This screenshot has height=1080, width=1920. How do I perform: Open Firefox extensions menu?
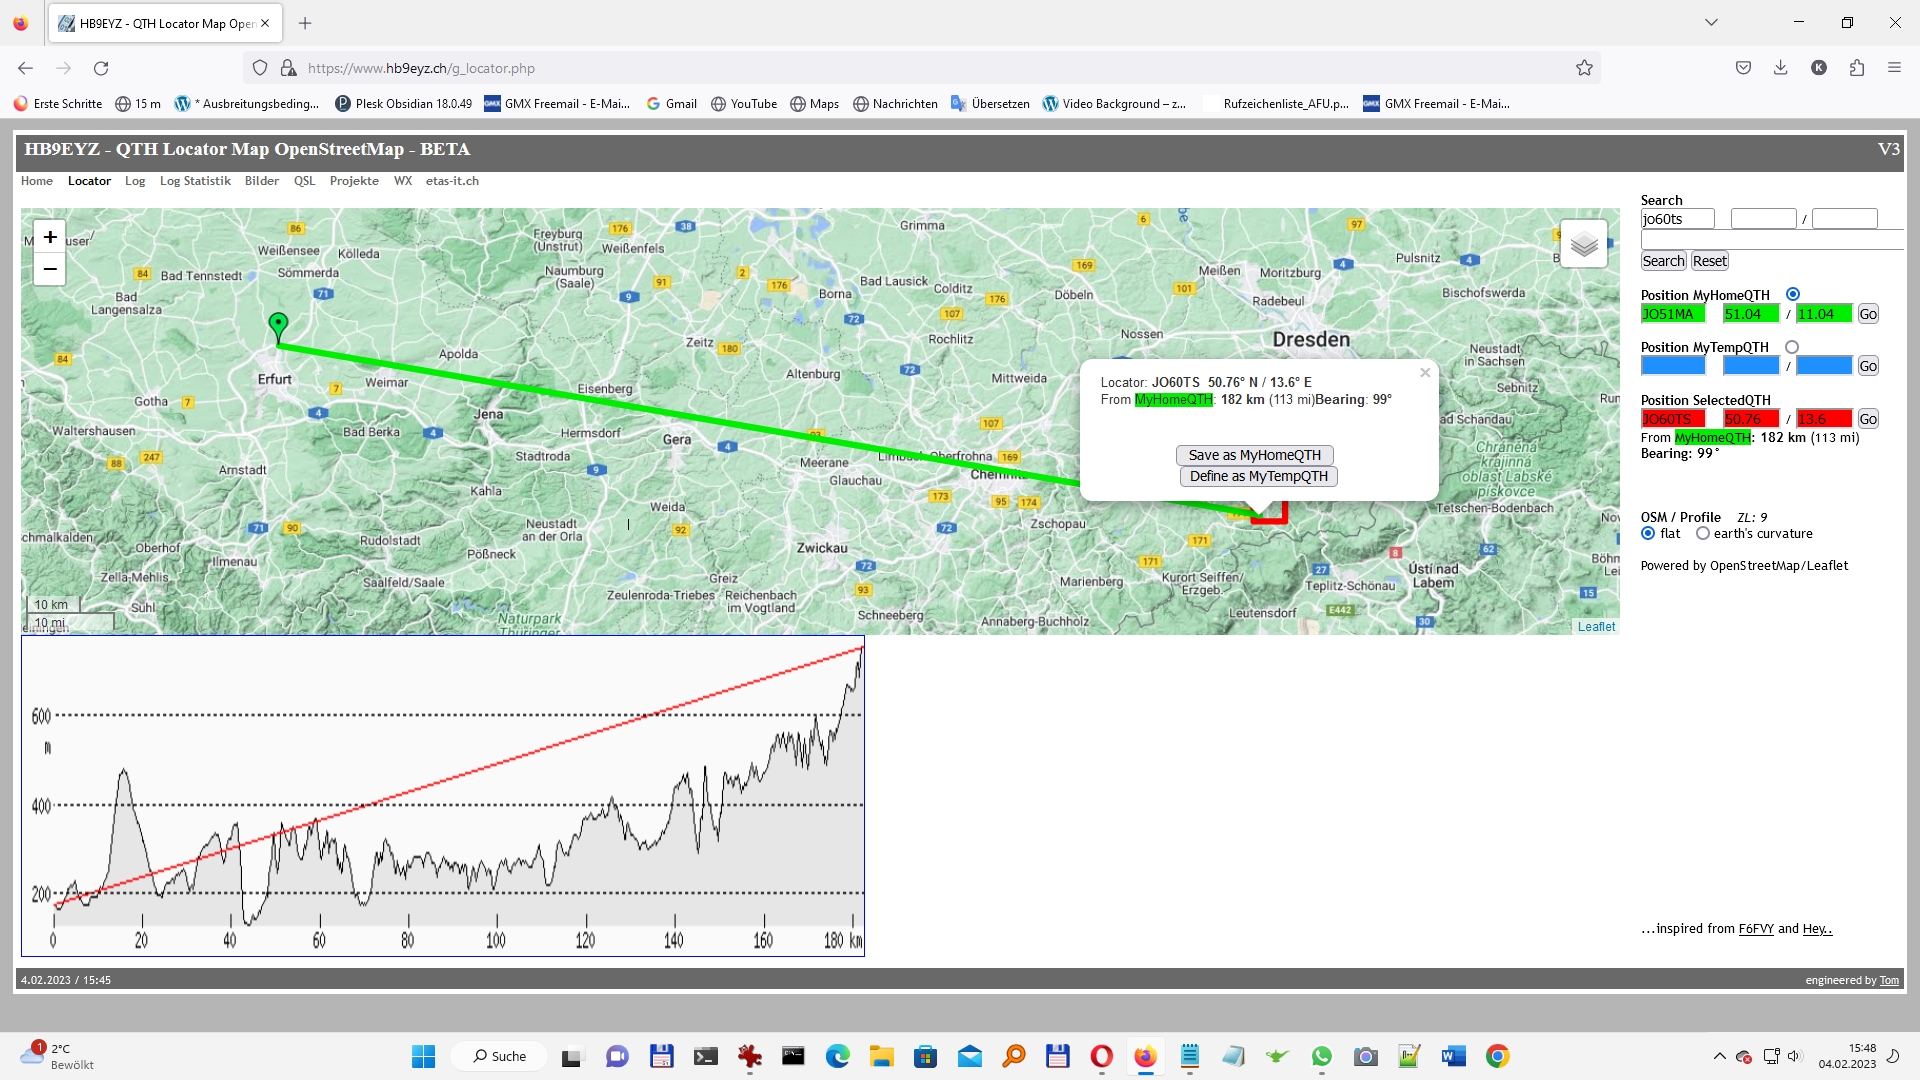(x=1857, y=68)
